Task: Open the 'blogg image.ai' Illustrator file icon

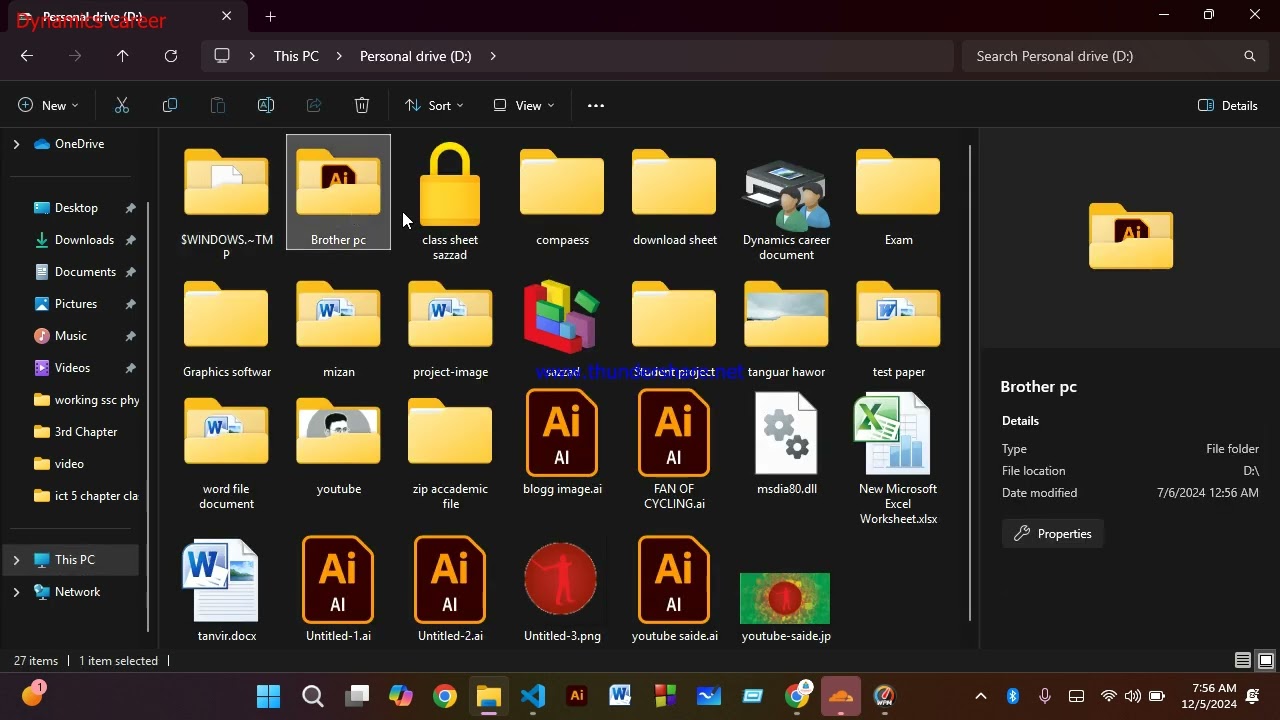Action: [x=562, y=433]
